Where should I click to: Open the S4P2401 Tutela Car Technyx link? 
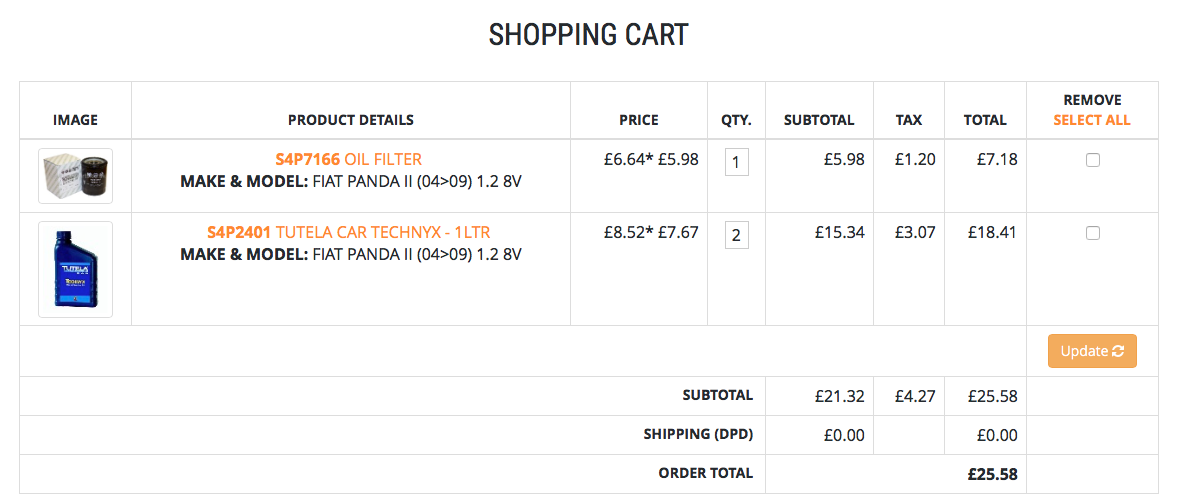[x=349, y=233]
